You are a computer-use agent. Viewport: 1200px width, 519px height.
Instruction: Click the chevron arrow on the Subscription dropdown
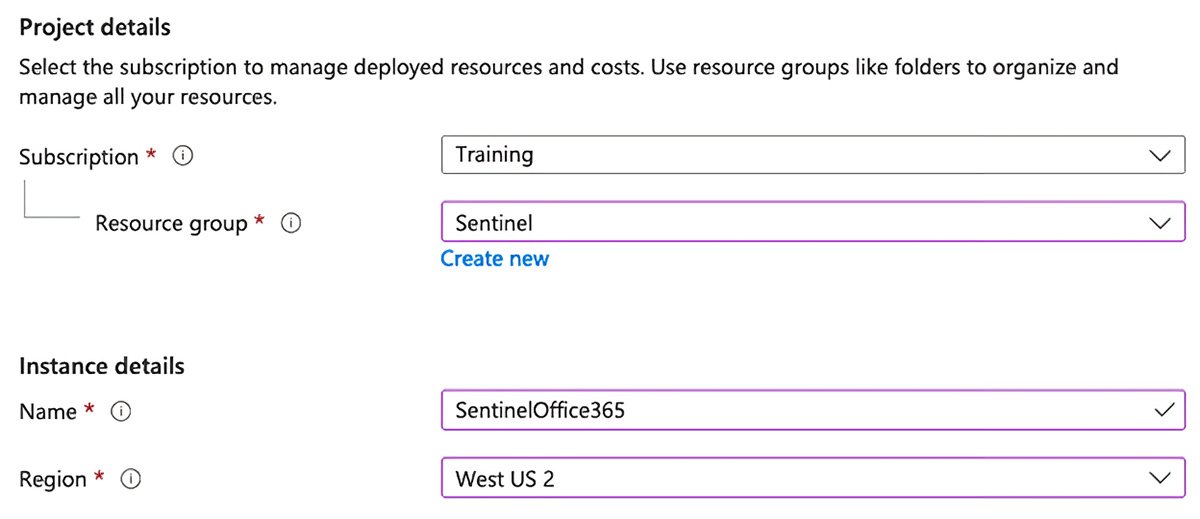tap(1160, 156)
